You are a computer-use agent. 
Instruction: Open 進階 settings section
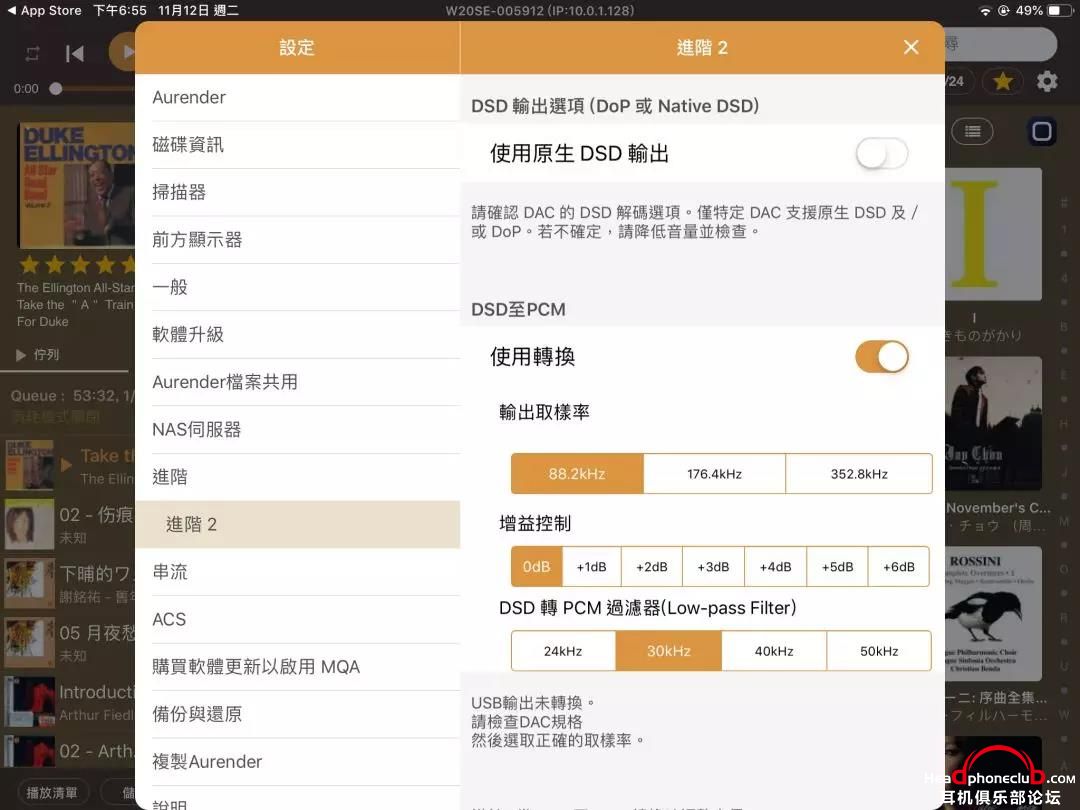click(x=298, y=477)
